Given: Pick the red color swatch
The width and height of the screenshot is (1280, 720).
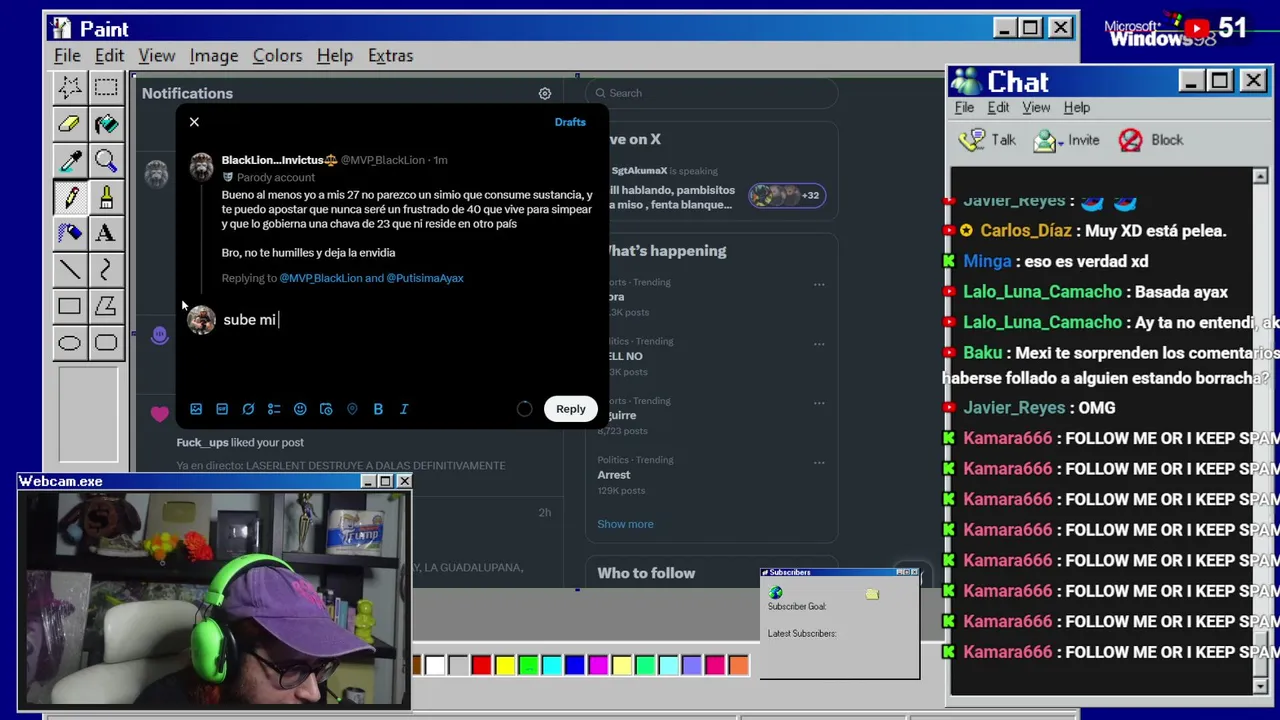Looking at the screenshot, I should [x=481, y=665].
